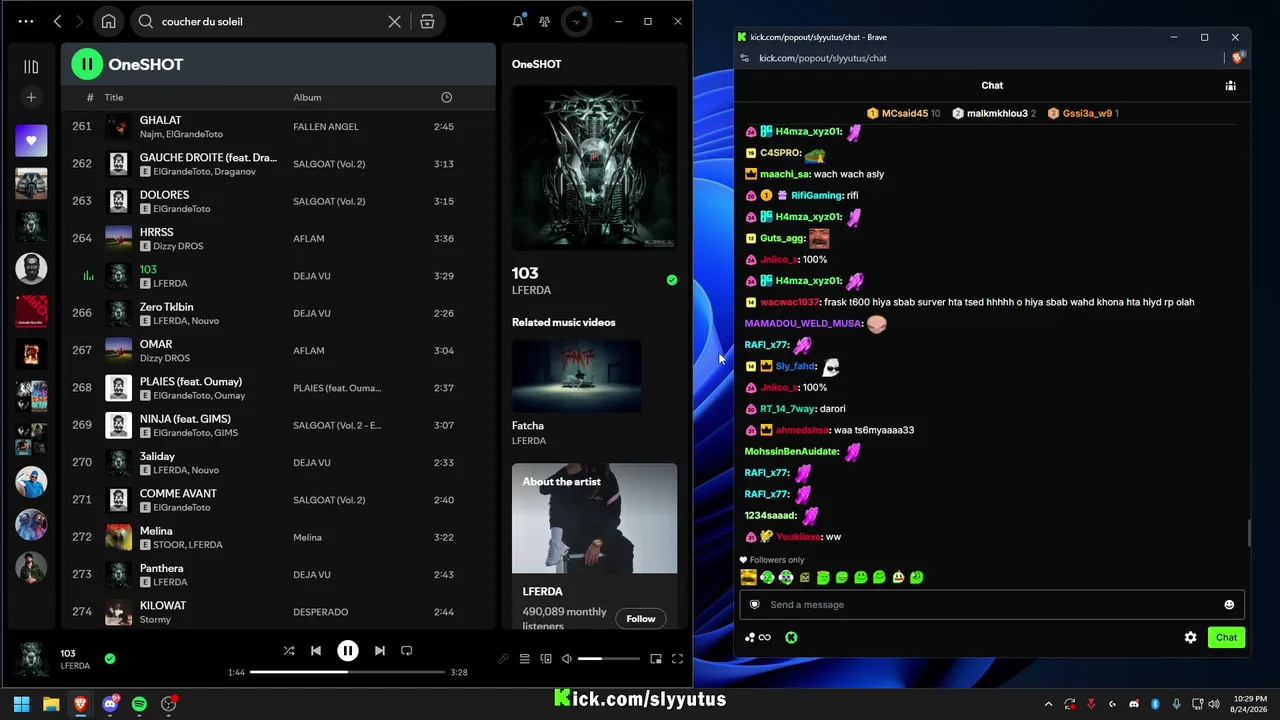Toggle shuffle playback
Viewport: 1280px width, 720px height.
tap(289, 651)
